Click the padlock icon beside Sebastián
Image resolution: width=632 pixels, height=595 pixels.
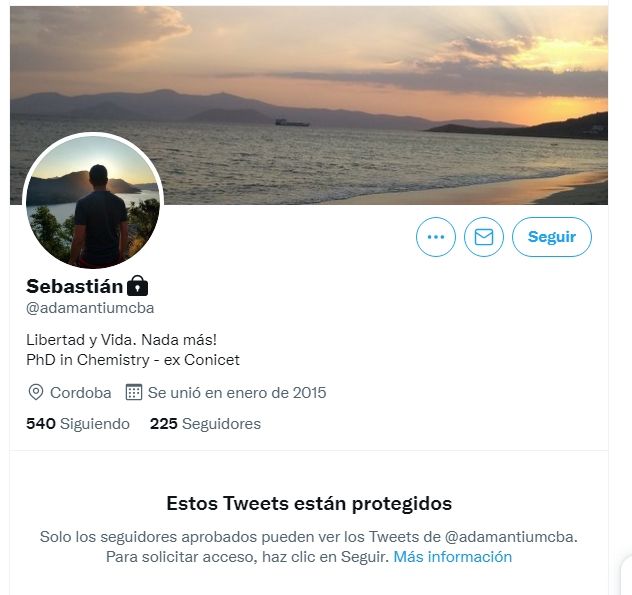pos(137,286)
